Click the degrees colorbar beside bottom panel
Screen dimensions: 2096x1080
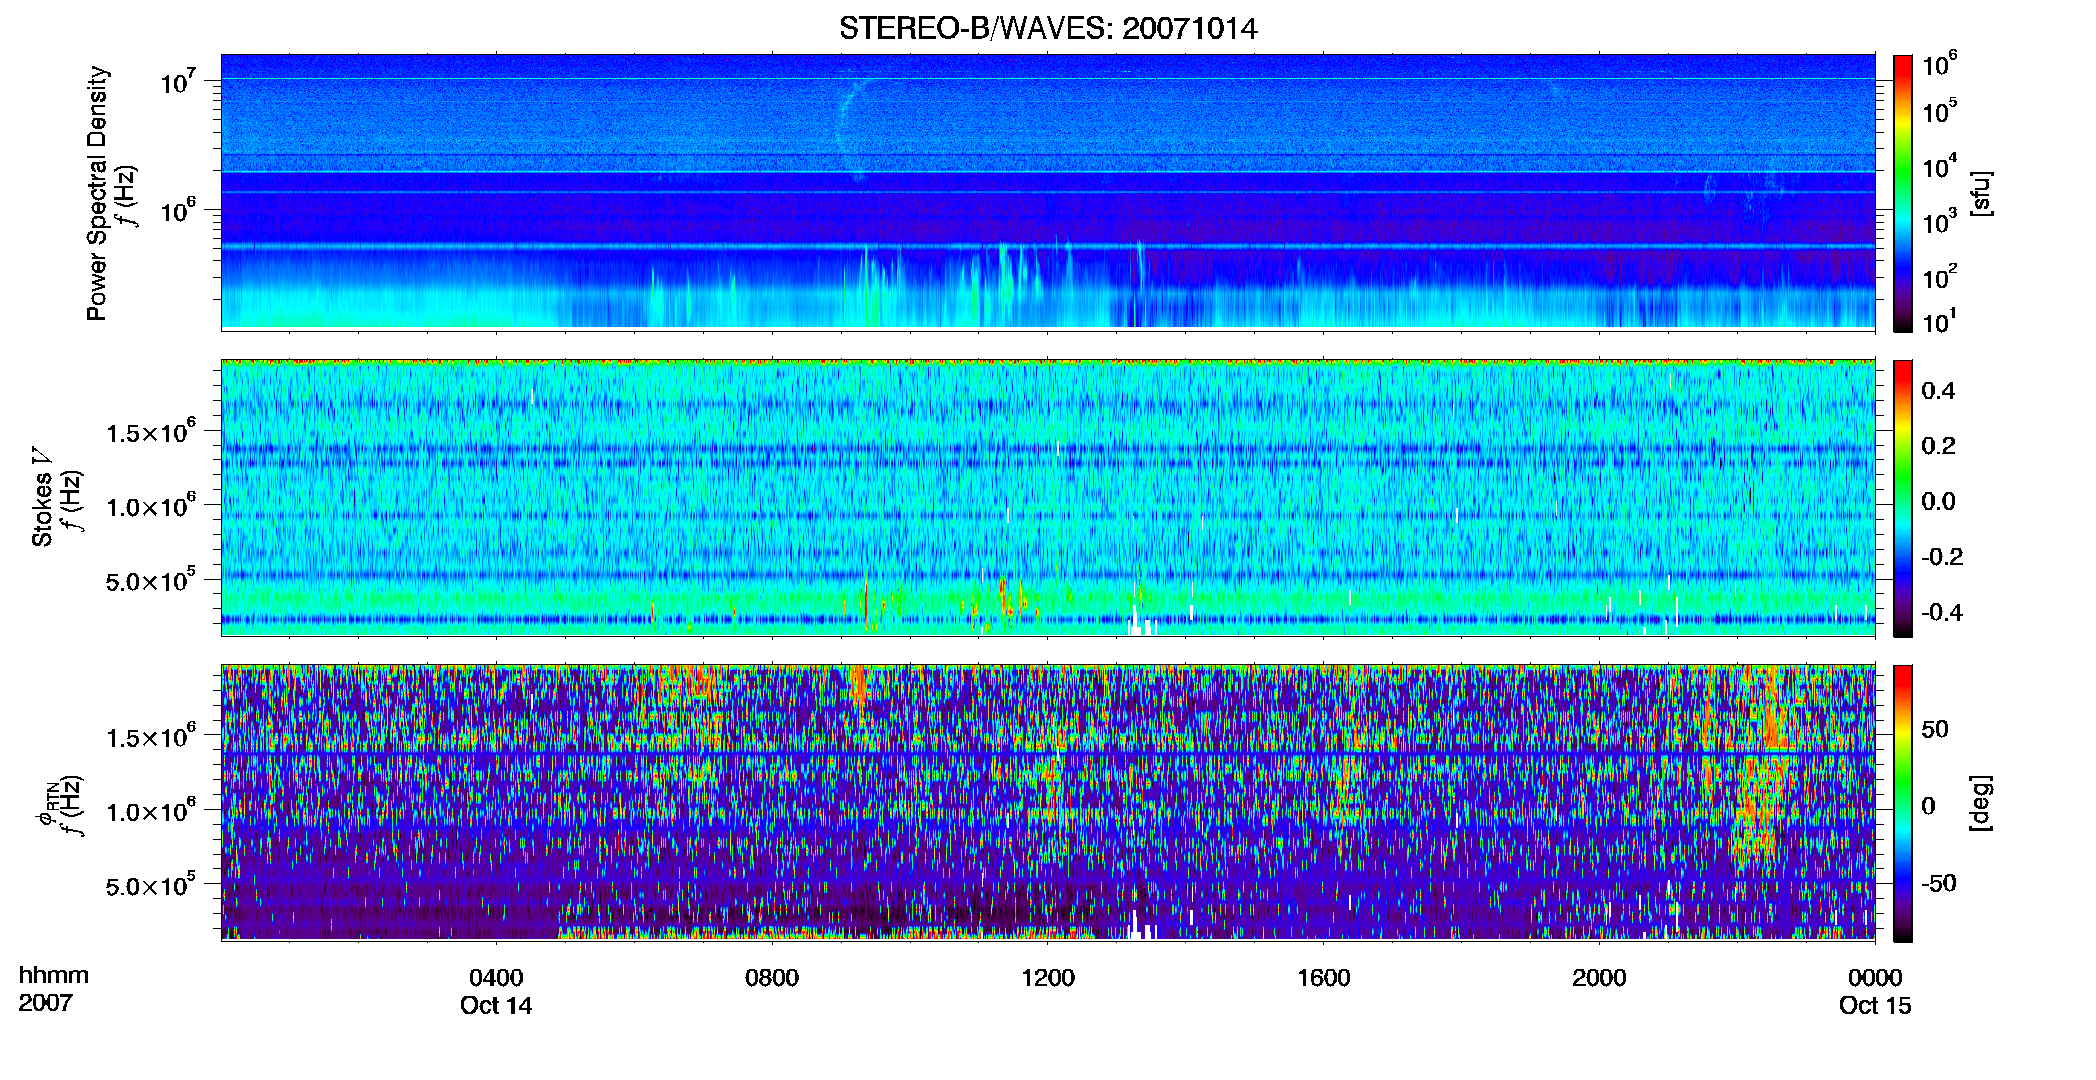(x=1903, y=803)
